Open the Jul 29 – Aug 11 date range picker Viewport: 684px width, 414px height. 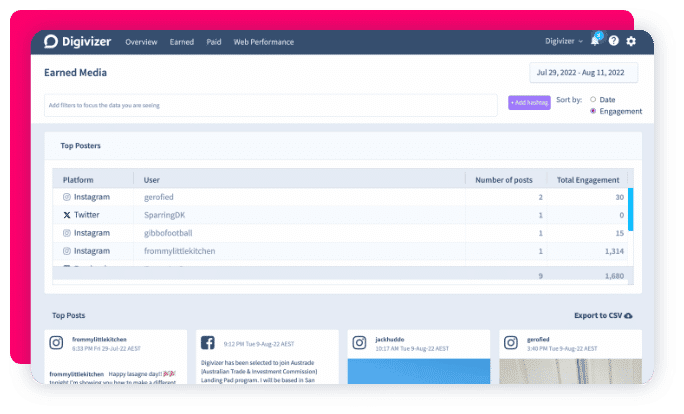point(583,73)
